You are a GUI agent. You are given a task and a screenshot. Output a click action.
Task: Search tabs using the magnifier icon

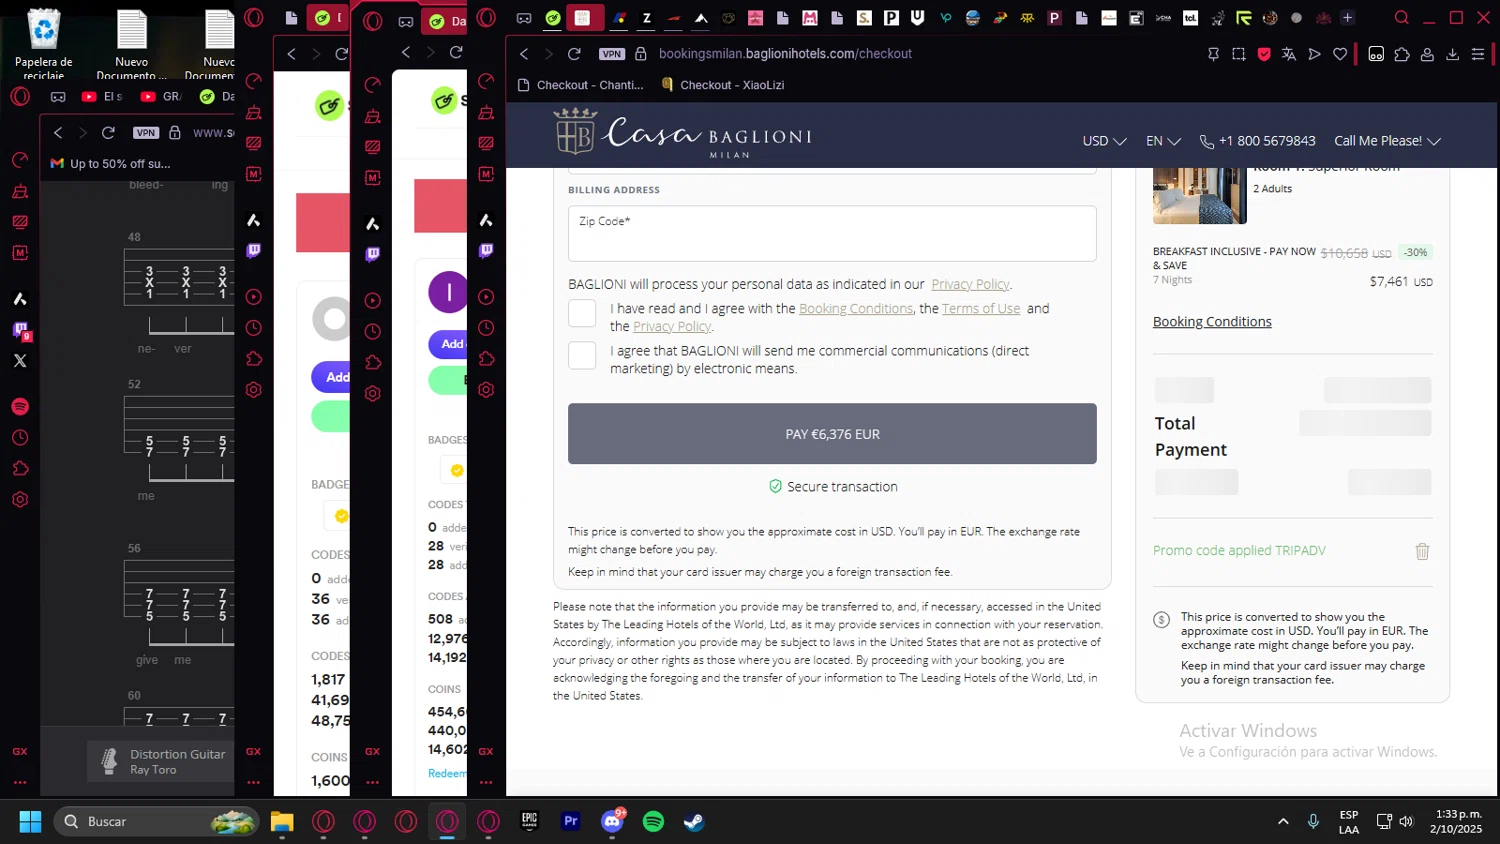(x=1402, y=18)
